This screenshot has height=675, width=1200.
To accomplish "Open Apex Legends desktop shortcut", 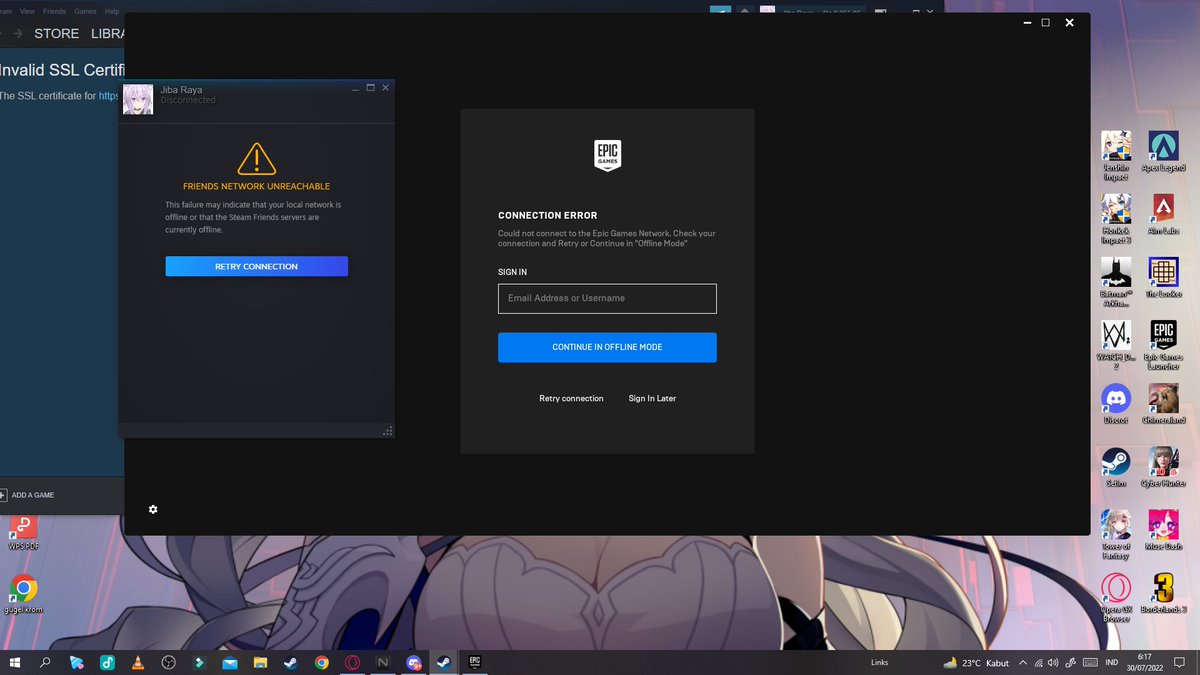I will [1163, 152].
